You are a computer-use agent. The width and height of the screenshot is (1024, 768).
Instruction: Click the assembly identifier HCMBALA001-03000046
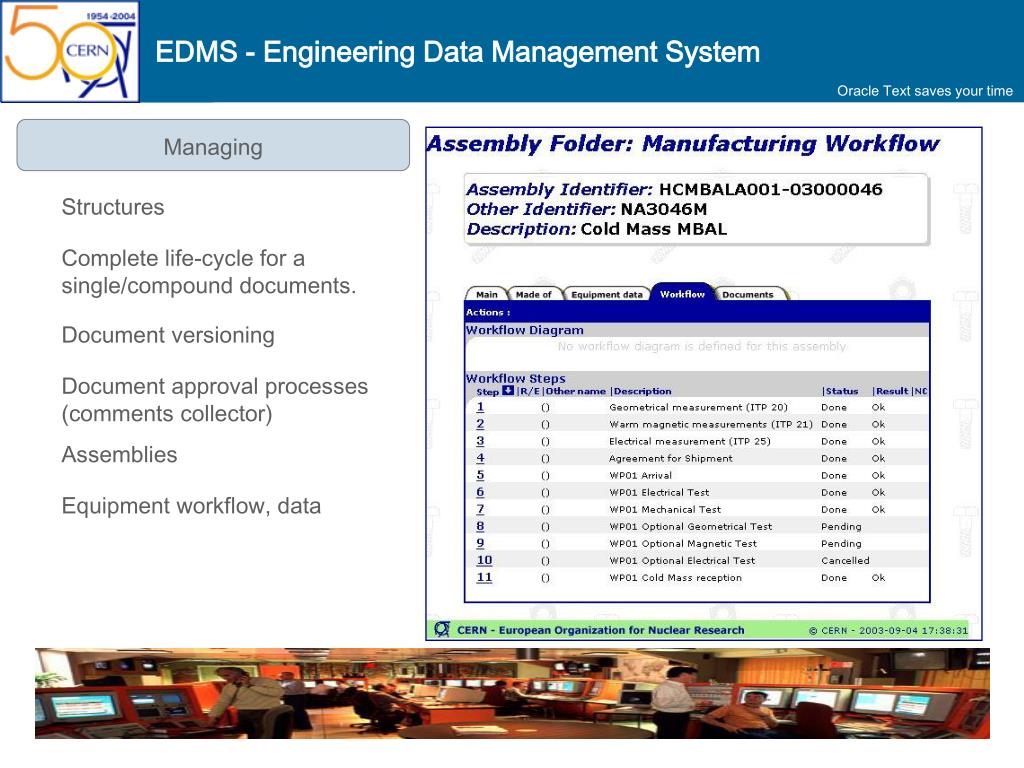coord(771,189)
